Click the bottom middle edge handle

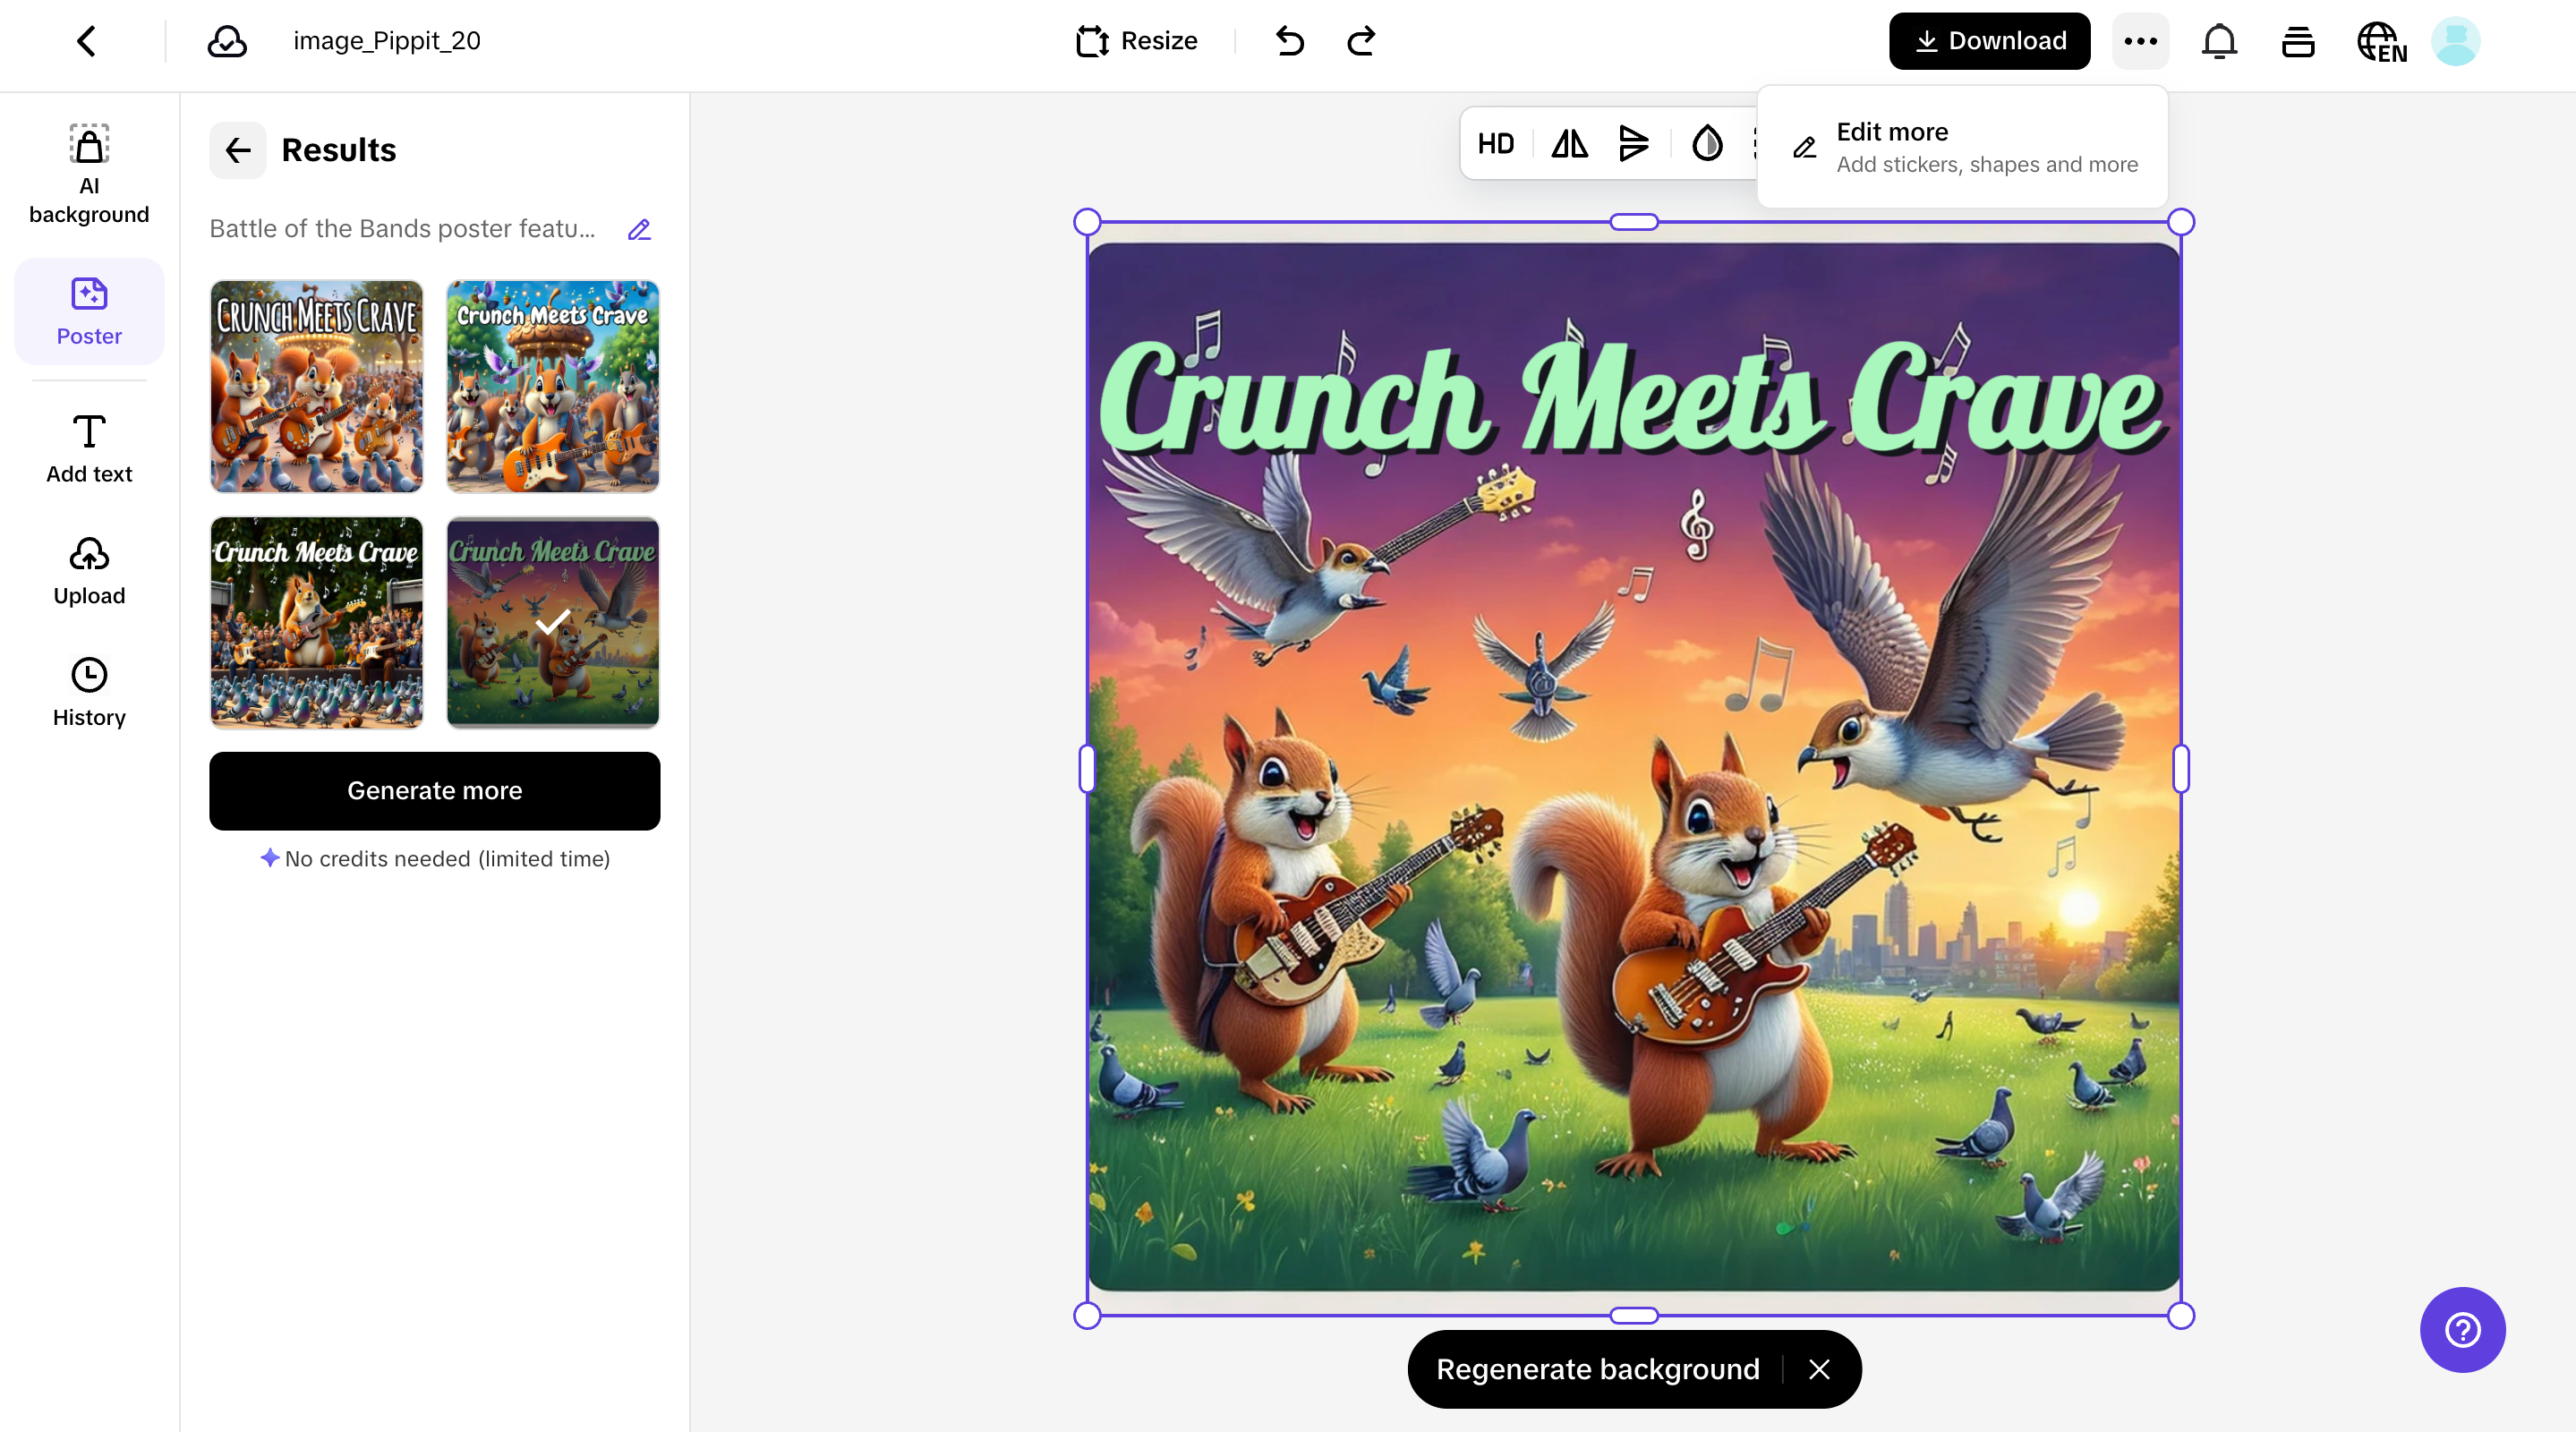1634,1315
